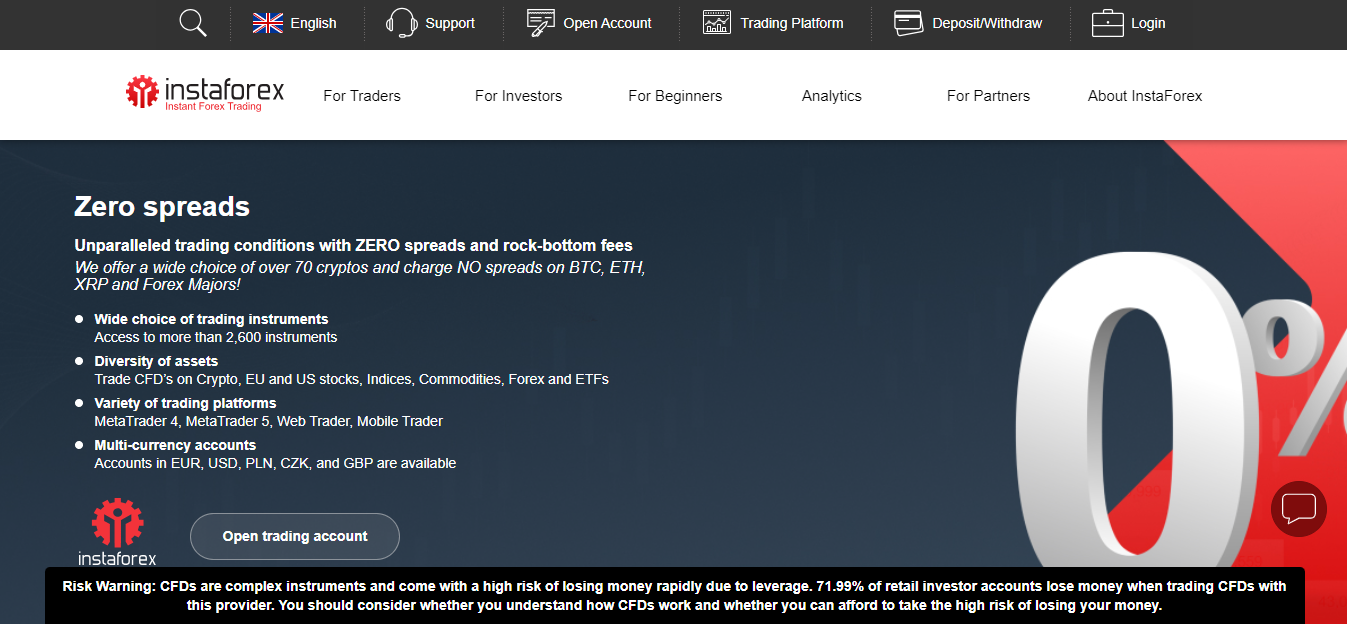Click the Open Account form icon
The width and height of the screenshot is (1347, 624).
pyautogui.click(x=541, y=23)
